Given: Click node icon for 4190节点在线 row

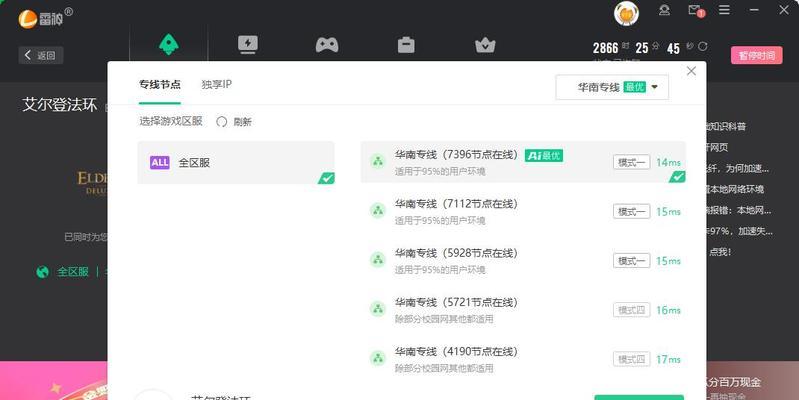Looking at the screenshot, I should pos(378,358).
